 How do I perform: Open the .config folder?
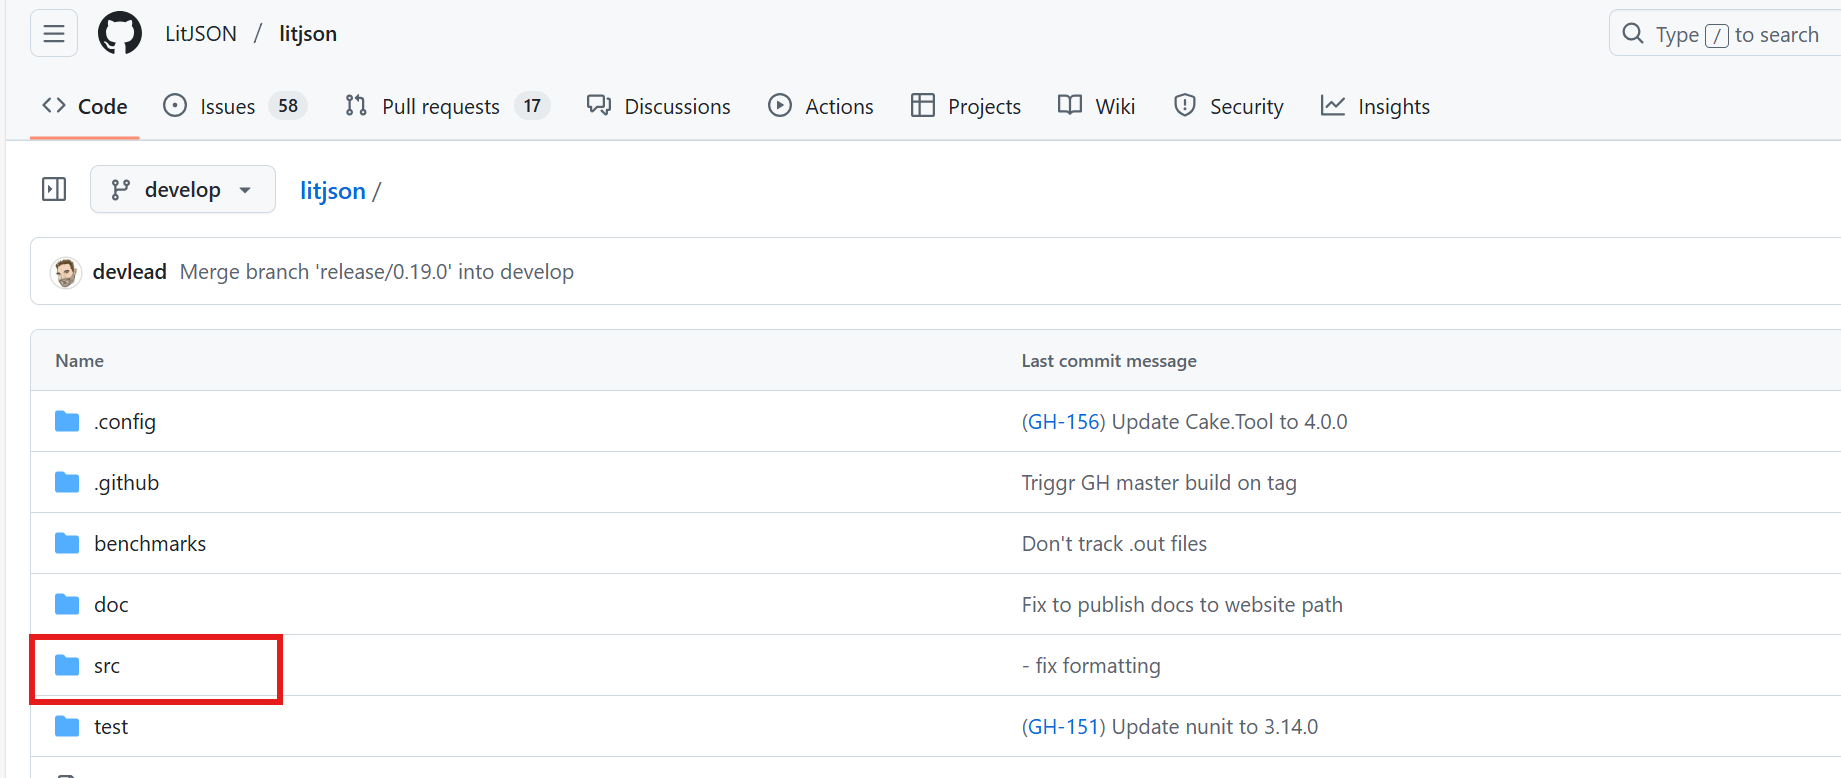click(125, 422)
